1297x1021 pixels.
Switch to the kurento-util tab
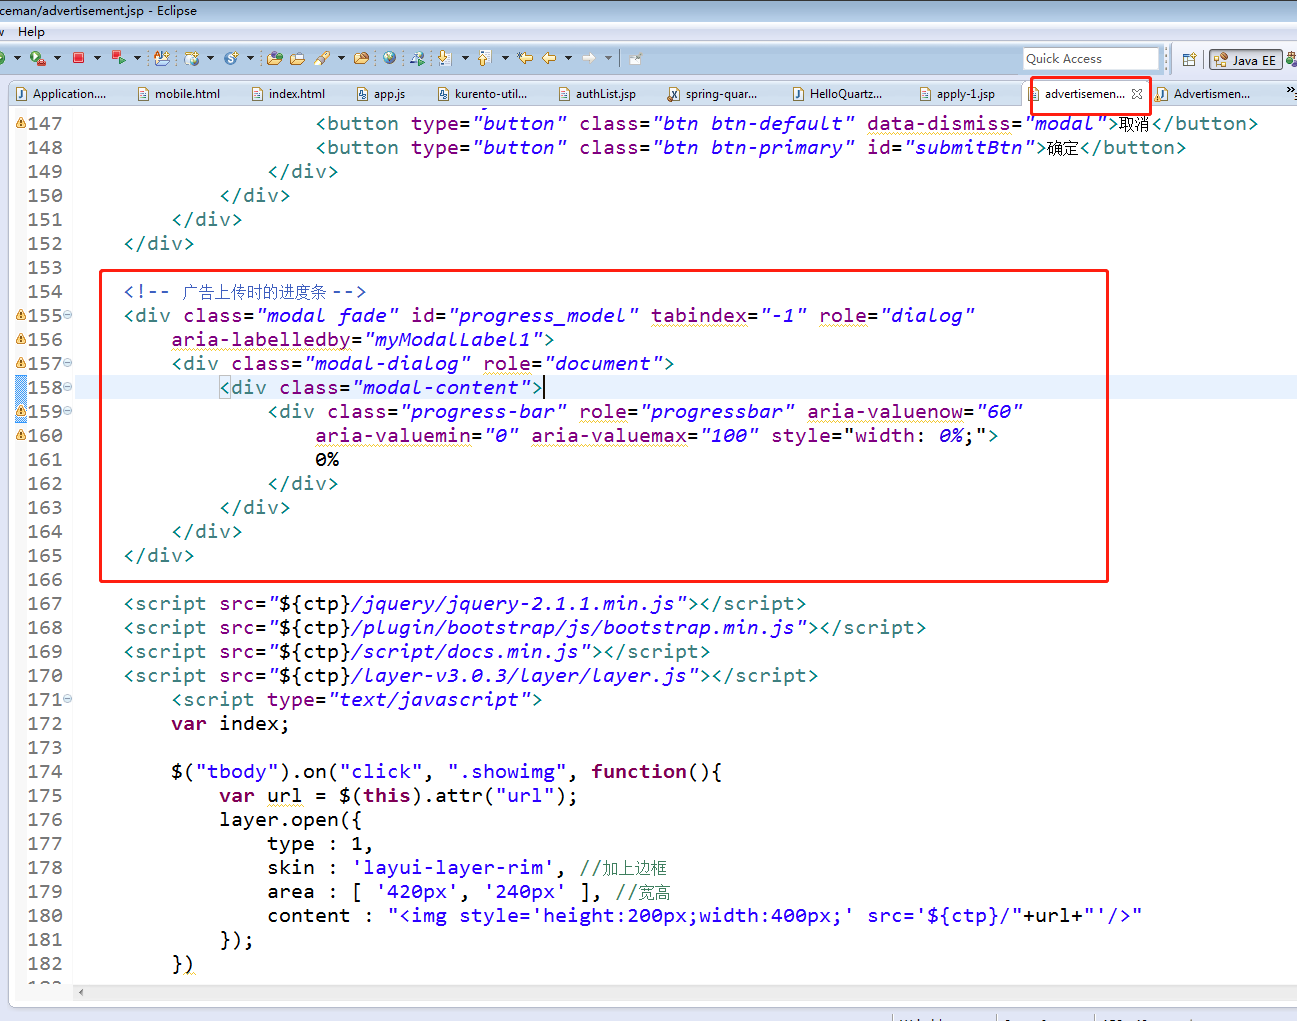click(483, 94)
